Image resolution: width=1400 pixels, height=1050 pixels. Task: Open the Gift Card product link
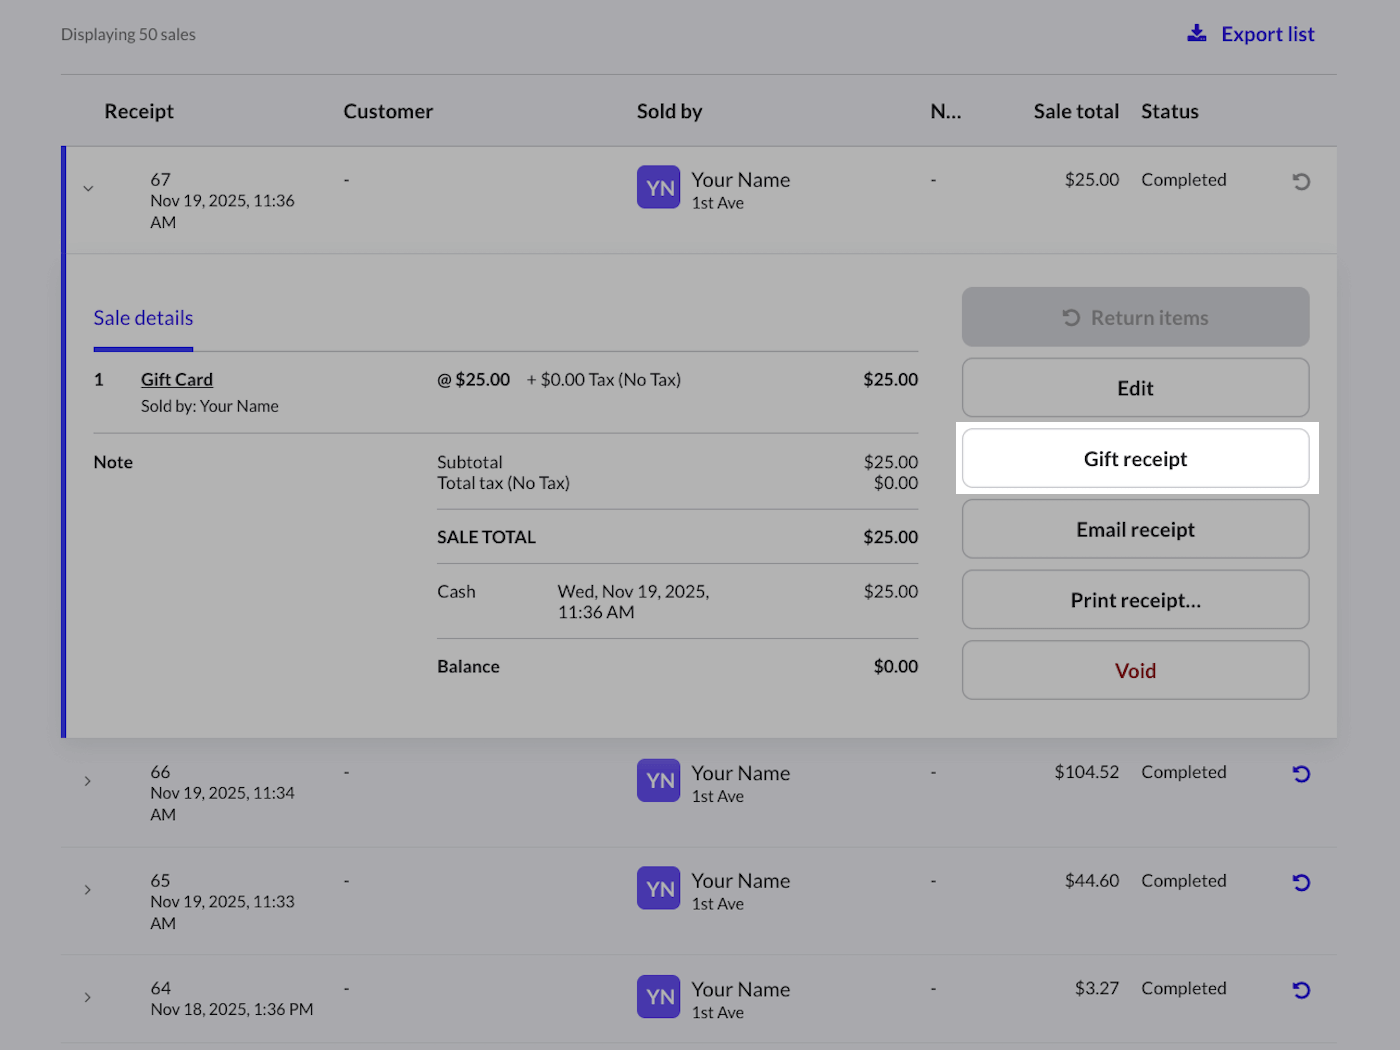(x=177, y=380)
